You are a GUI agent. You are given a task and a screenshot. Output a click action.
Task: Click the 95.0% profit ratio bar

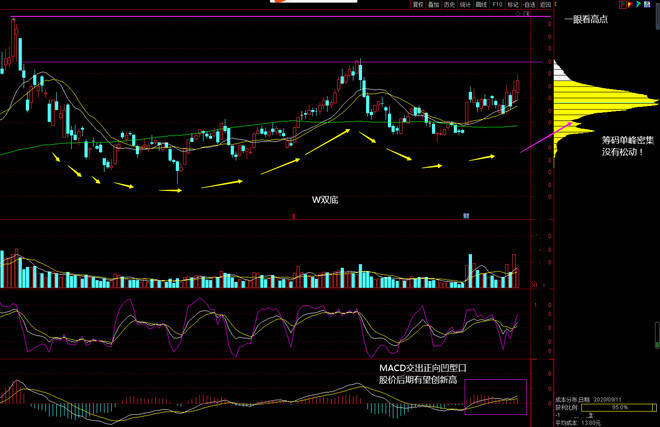[x=610, y=407]
